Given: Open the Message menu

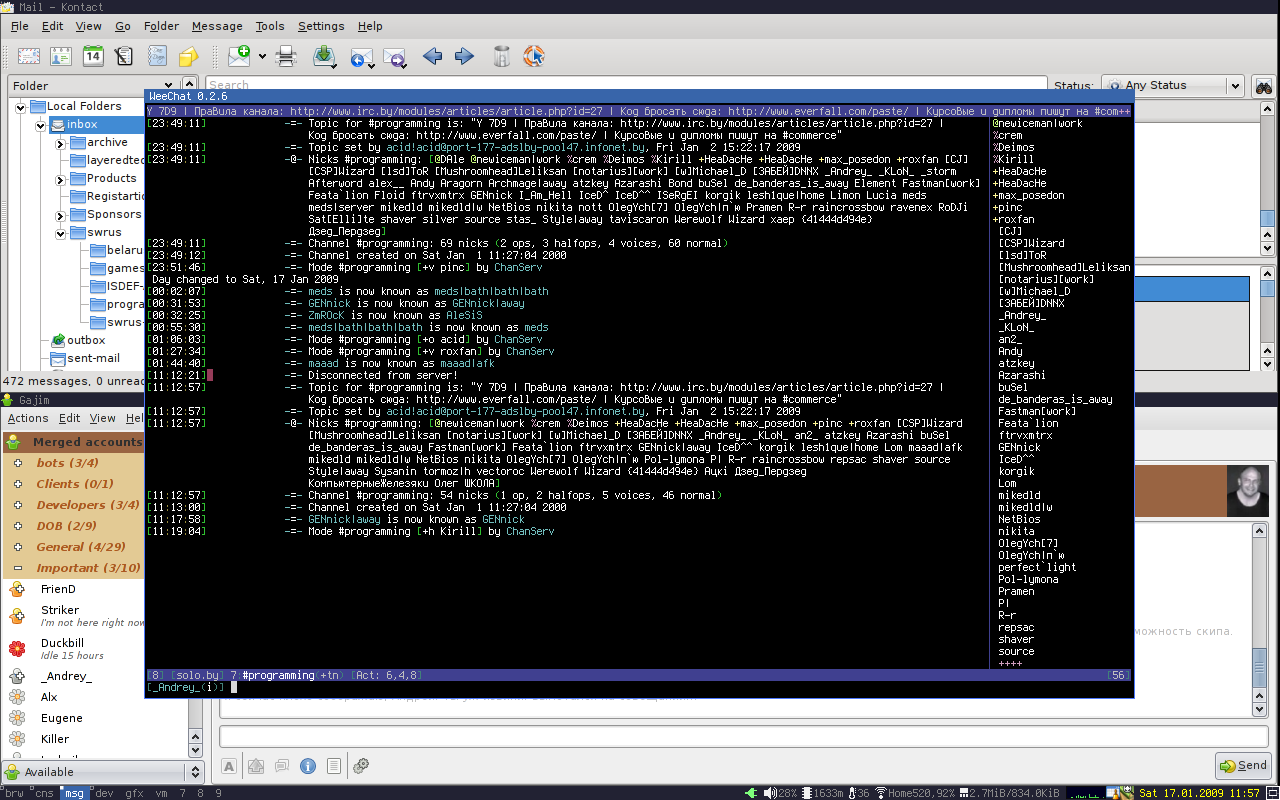Looking at the screenshot, I should [216, 26].
